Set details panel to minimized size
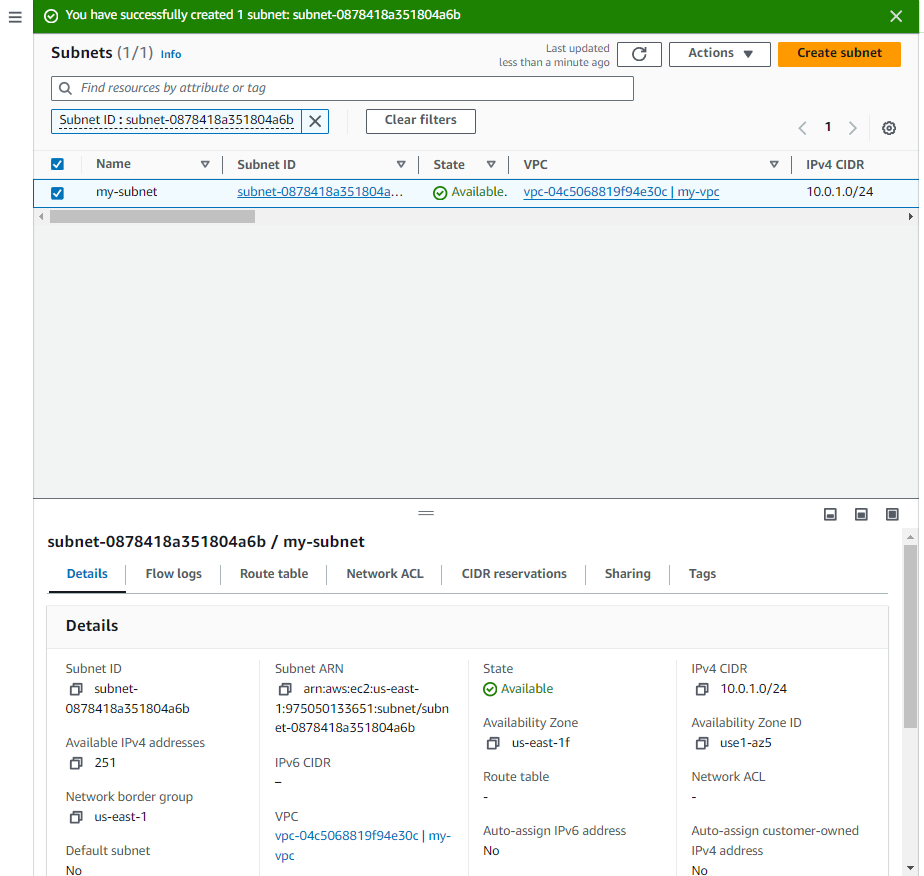Viewport: 924px width, 876px height. [x=830, y=515]
